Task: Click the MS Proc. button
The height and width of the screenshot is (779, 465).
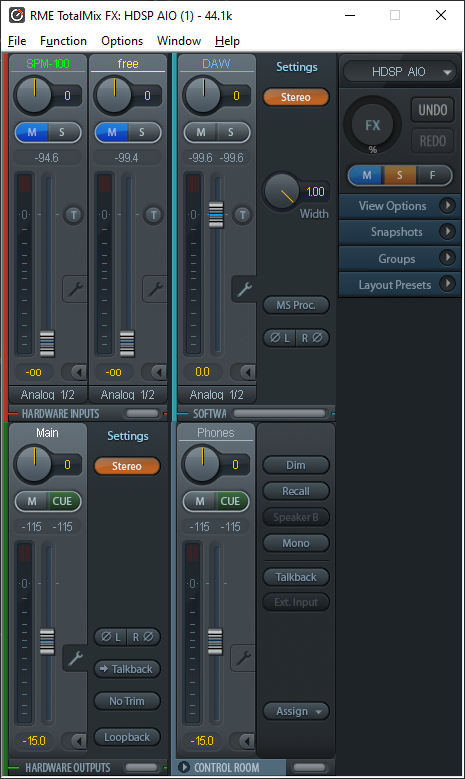Action: click(x=296, y=305)
